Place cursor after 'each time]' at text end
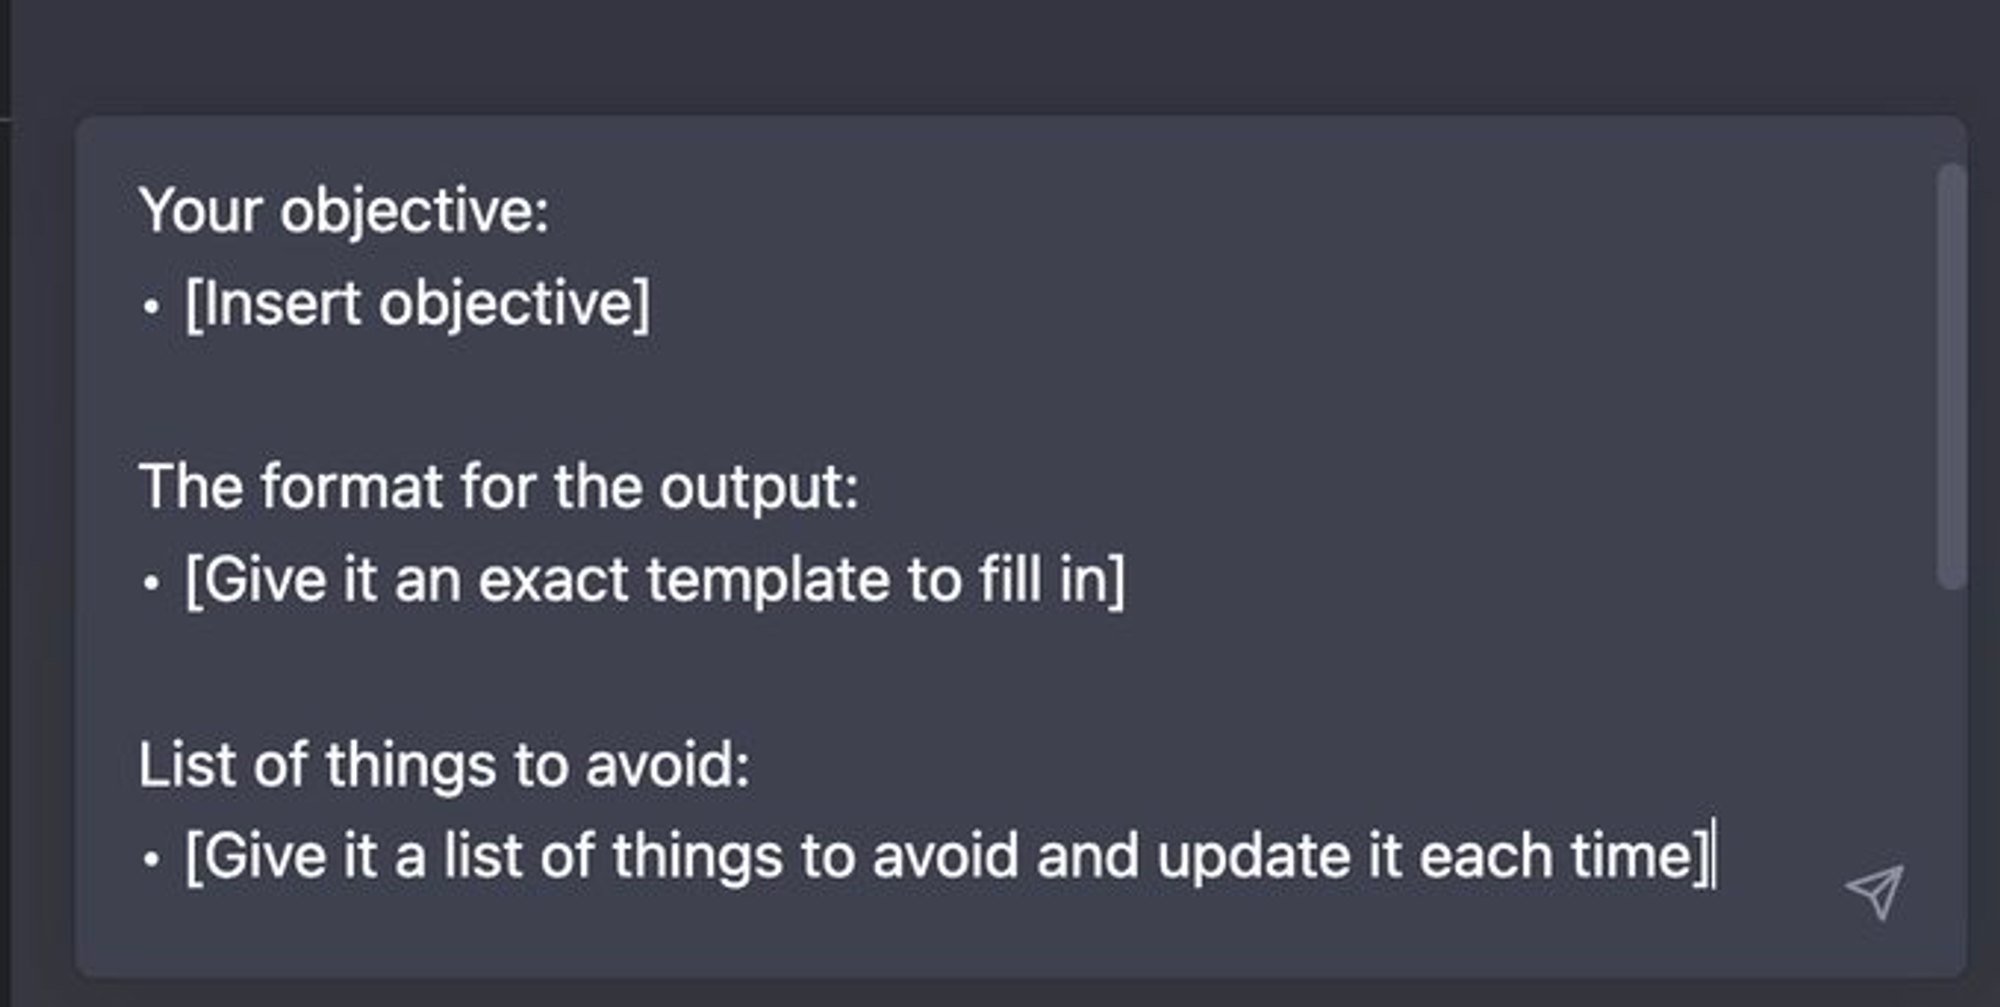Image resolution: width=2000 pixels, height=1007 pixels. 1714,857
